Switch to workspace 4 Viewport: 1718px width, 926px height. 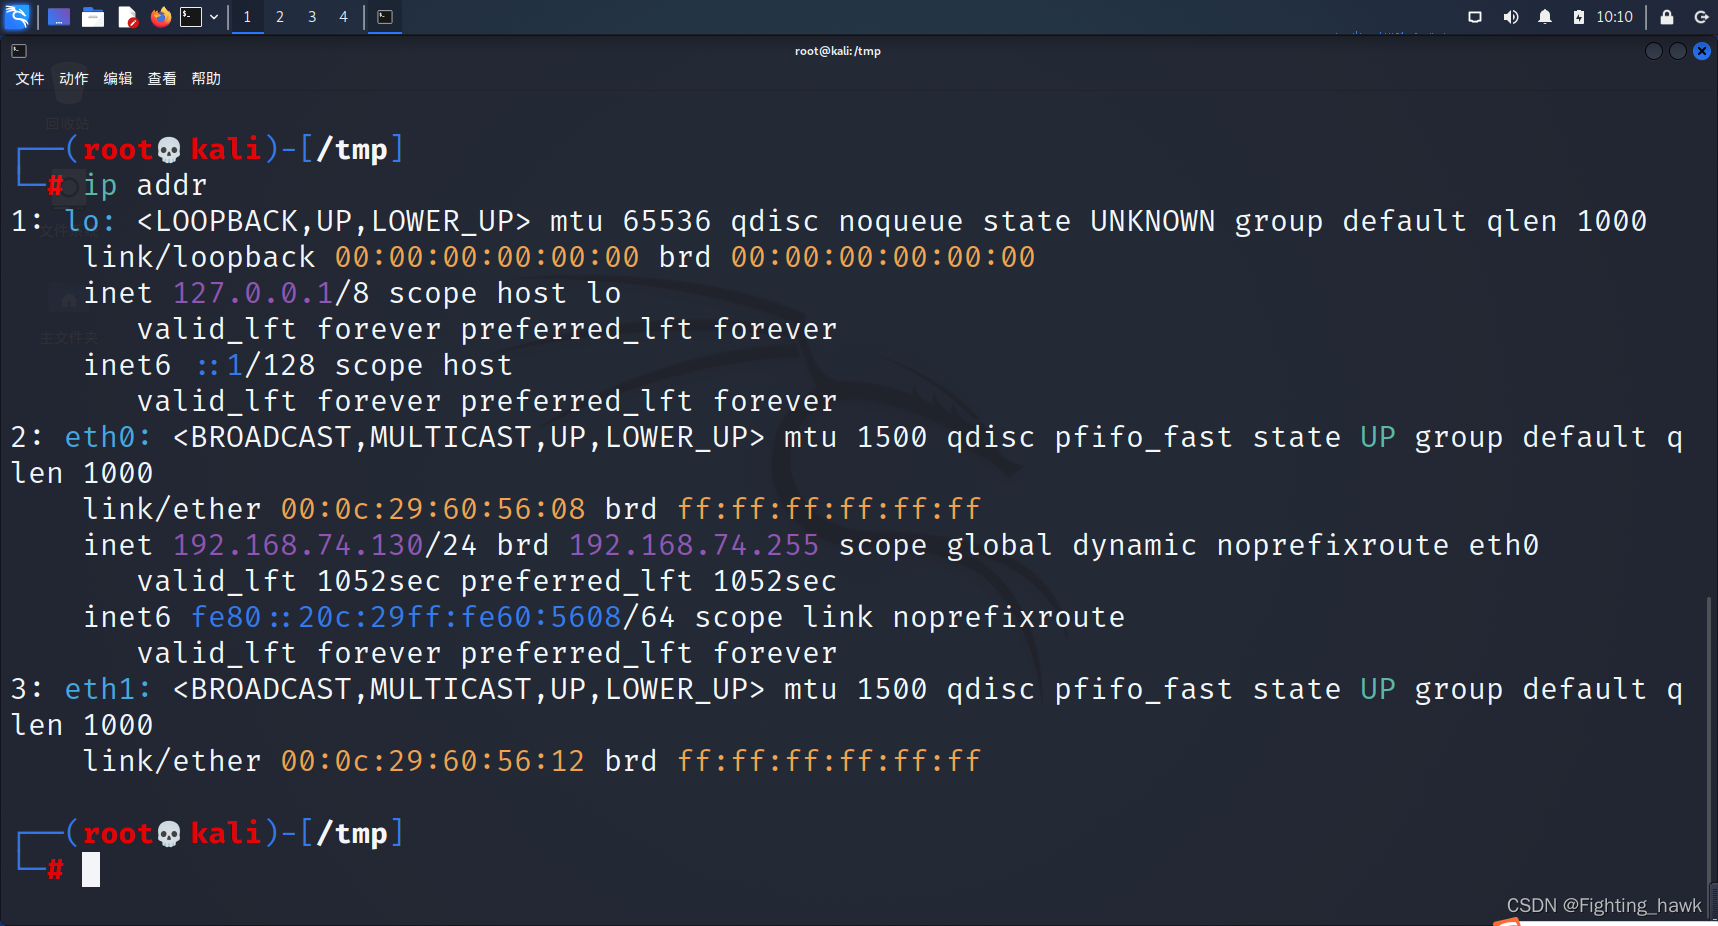point(343,17)
